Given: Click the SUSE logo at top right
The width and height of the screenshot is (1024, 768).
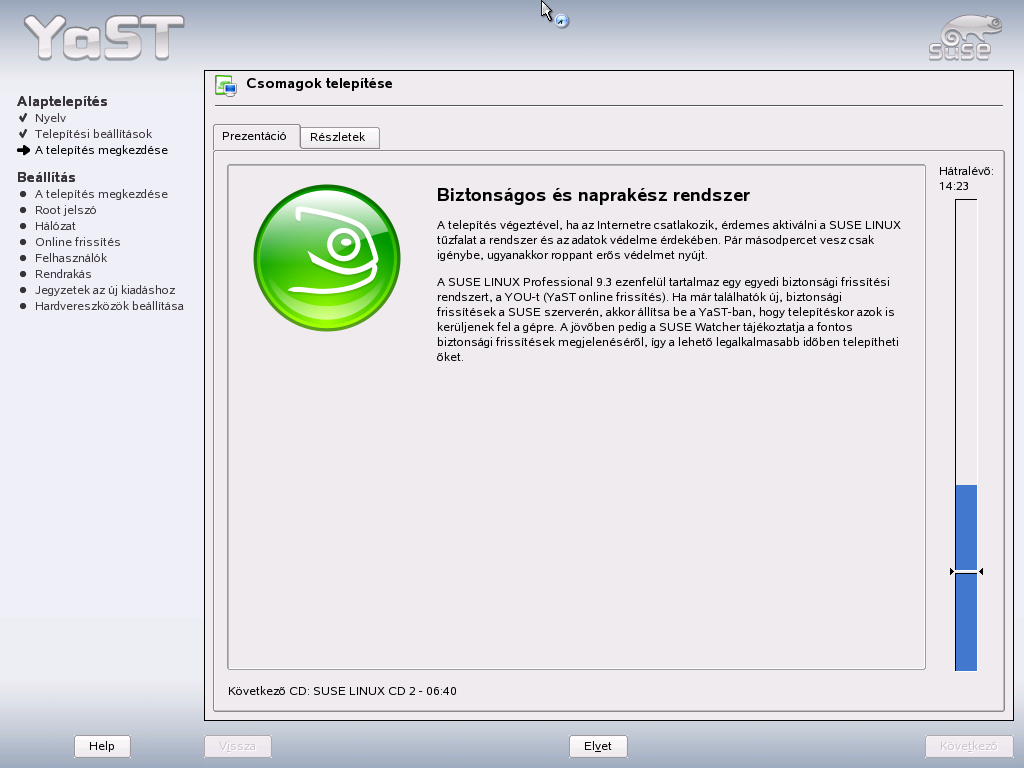Looking at the screenshot, I should click(964, 39).
